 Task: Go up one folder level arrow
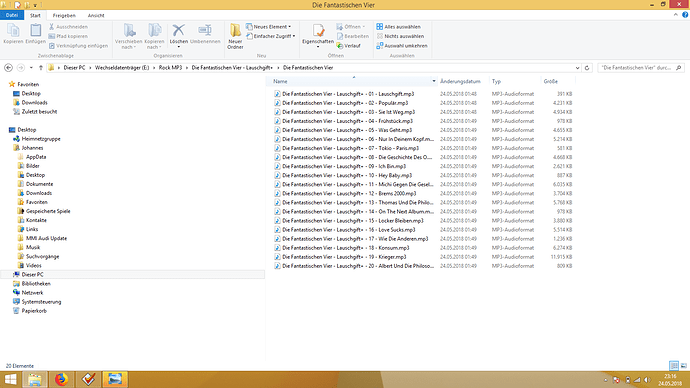click(x=41, y=68)
